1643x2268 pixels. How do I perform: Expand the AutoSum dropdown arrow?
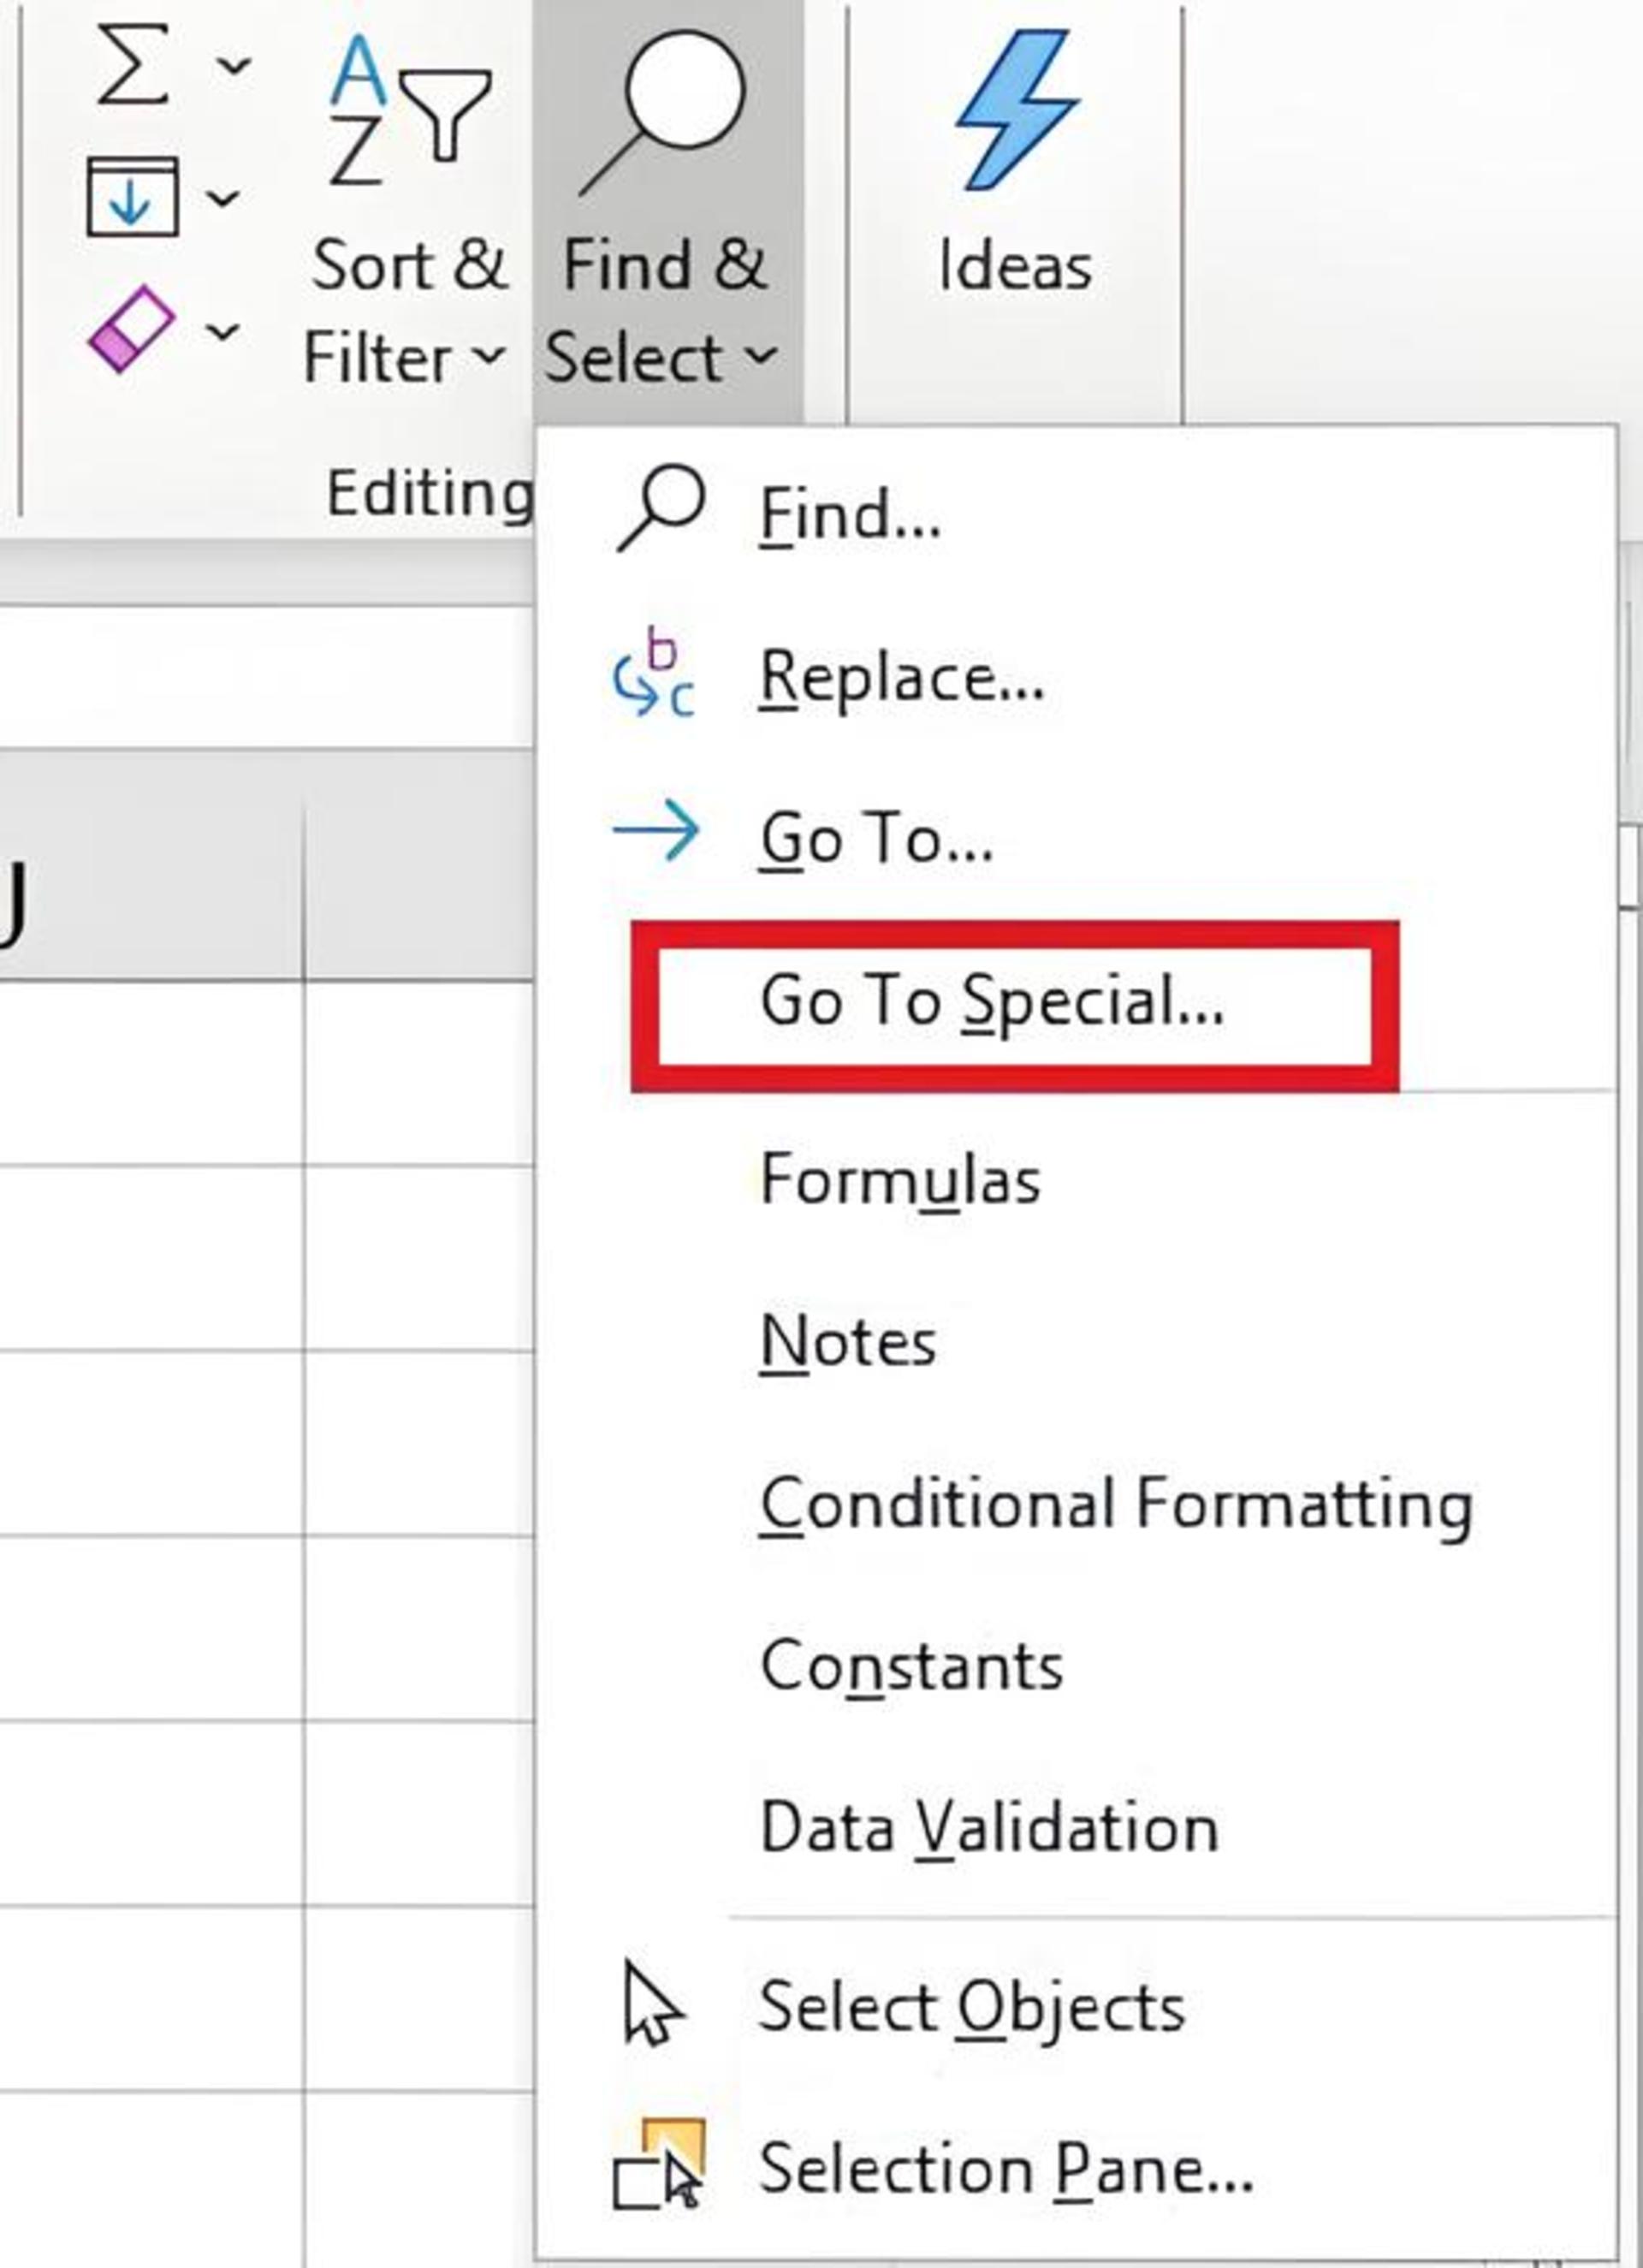pos(234,66)
